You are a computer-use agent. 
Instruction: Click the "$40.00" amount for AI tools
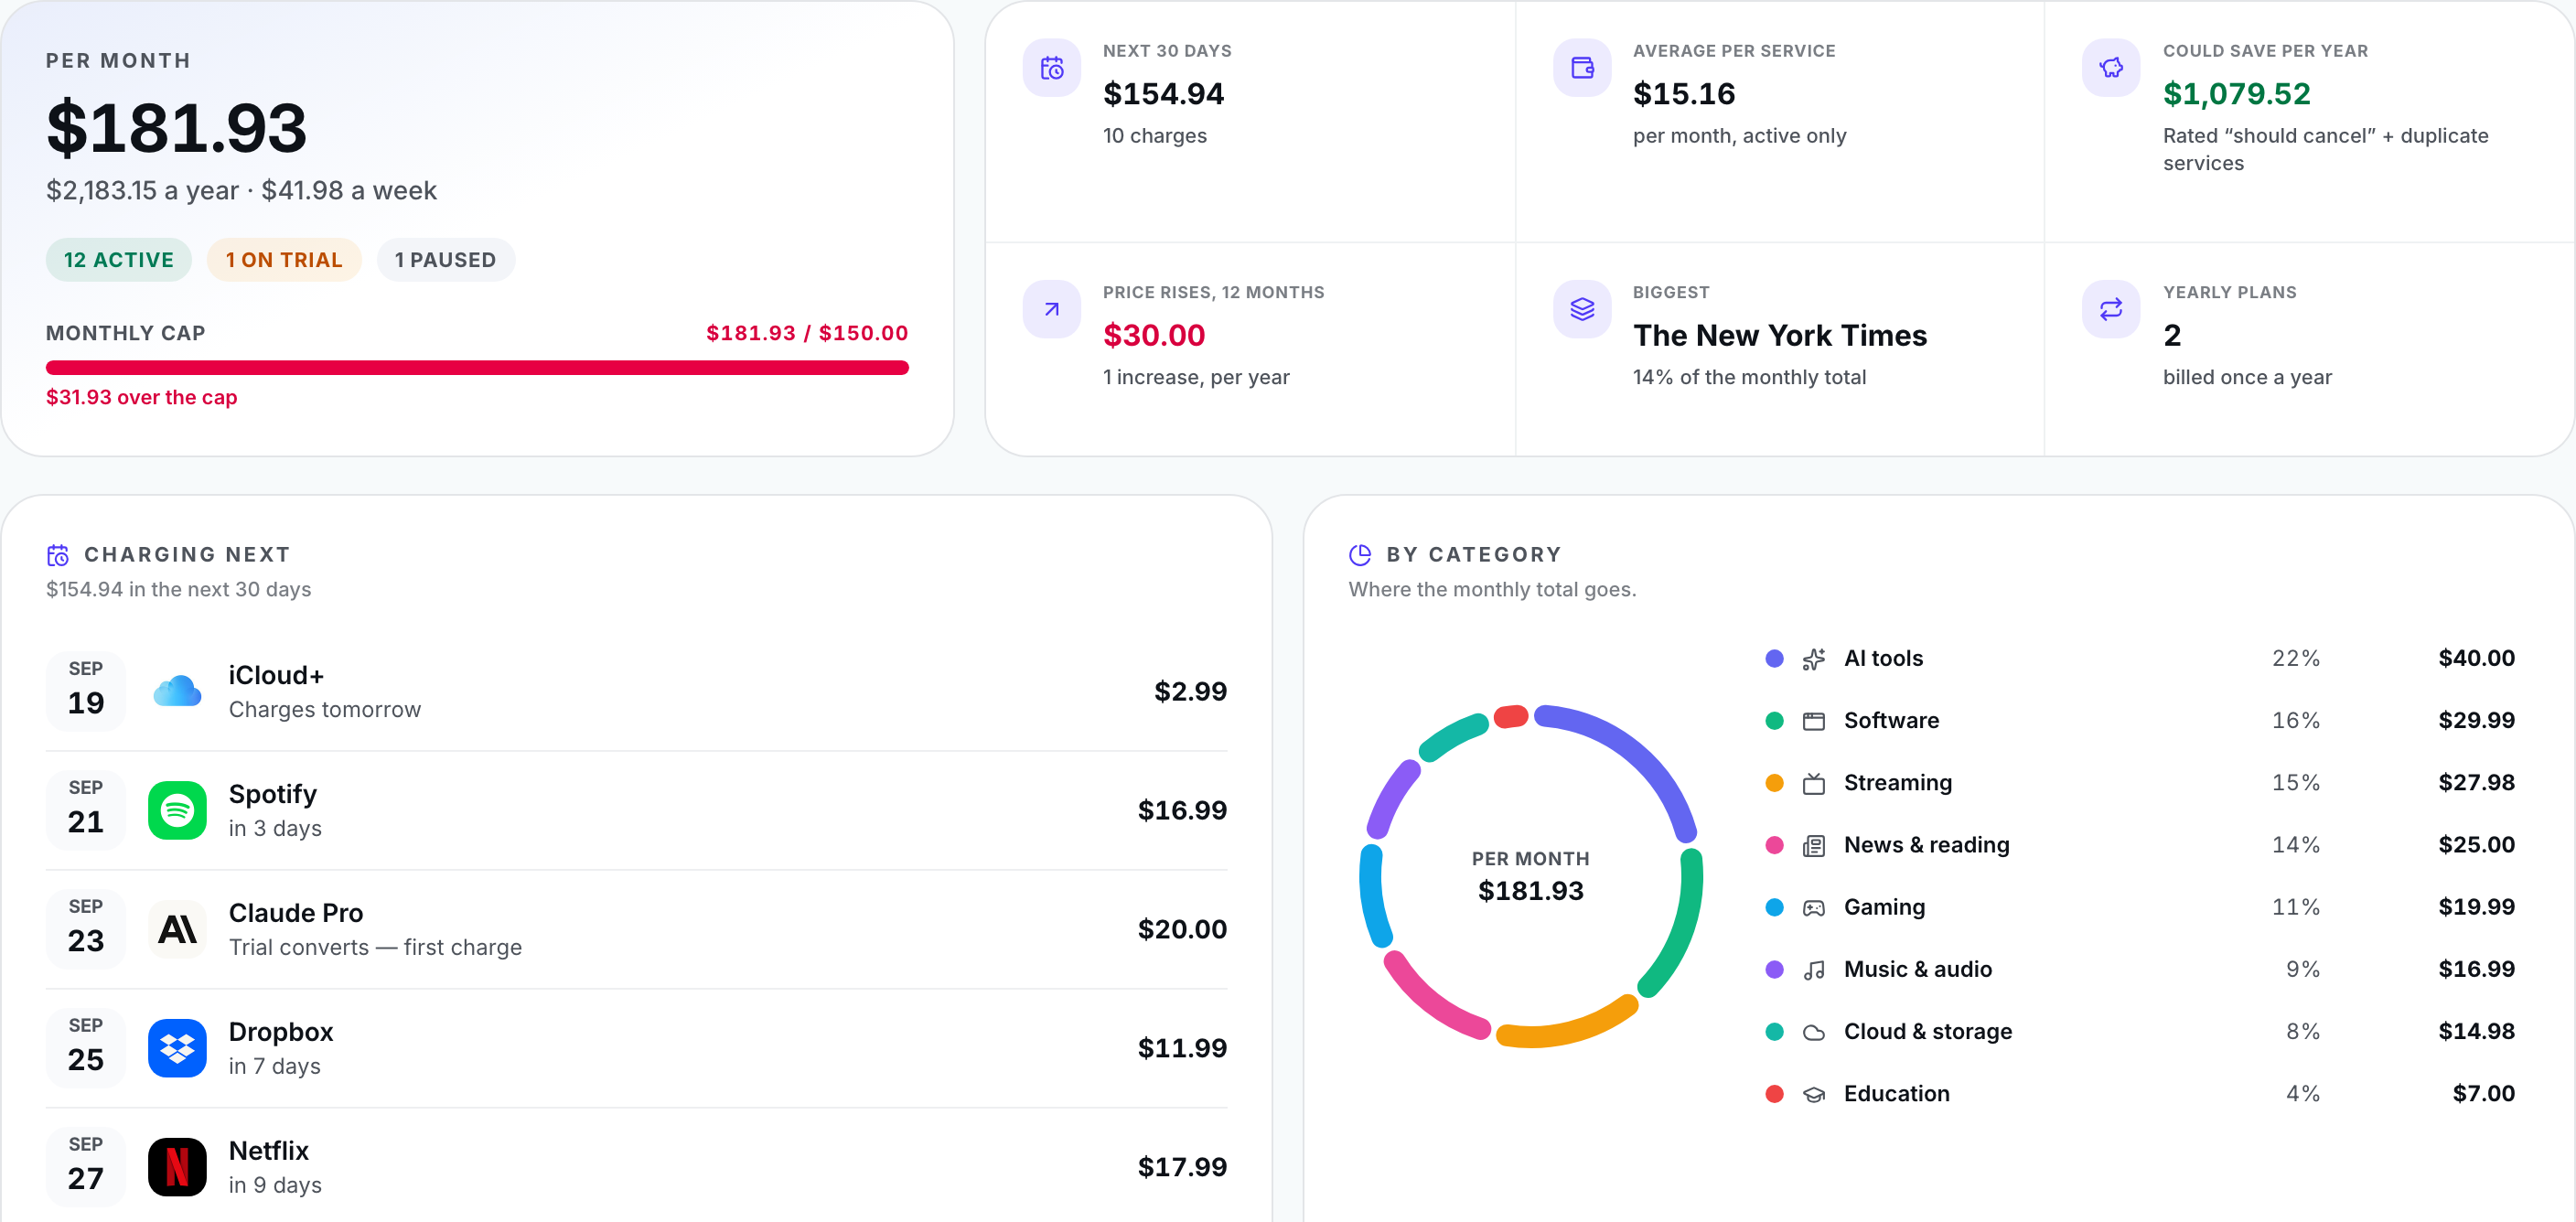(x=2476, y=658)
